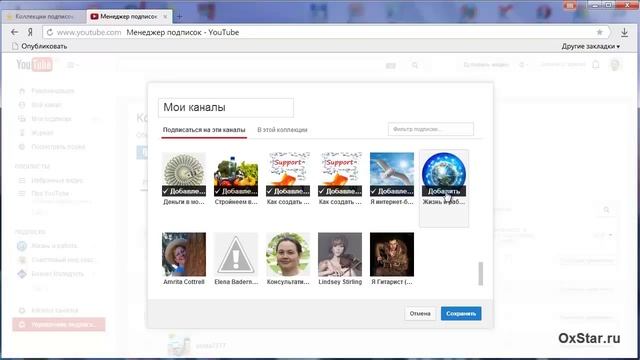
Task: Click the home icon beside Рекомендации
Action: (x=22, y=91)
